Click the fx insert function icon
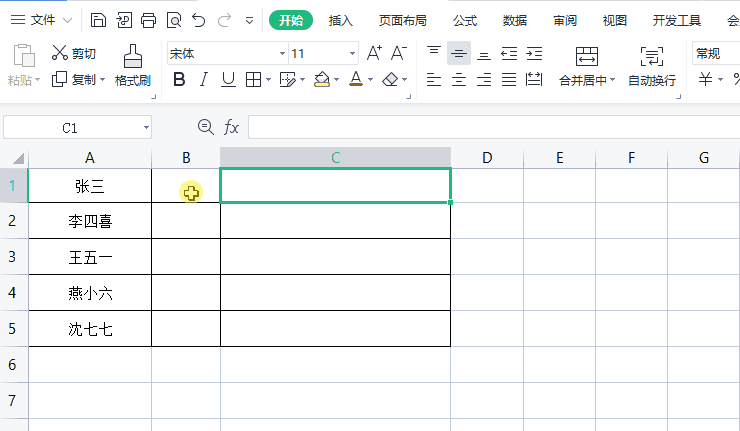This screenshot has width=740, height=431. [x=231, y=127]
